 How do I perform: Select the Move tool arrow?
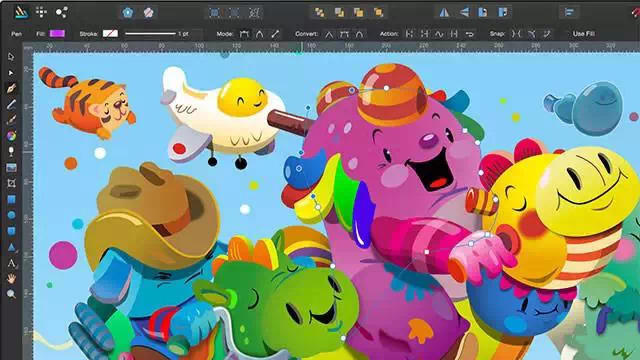click(11, 56)
